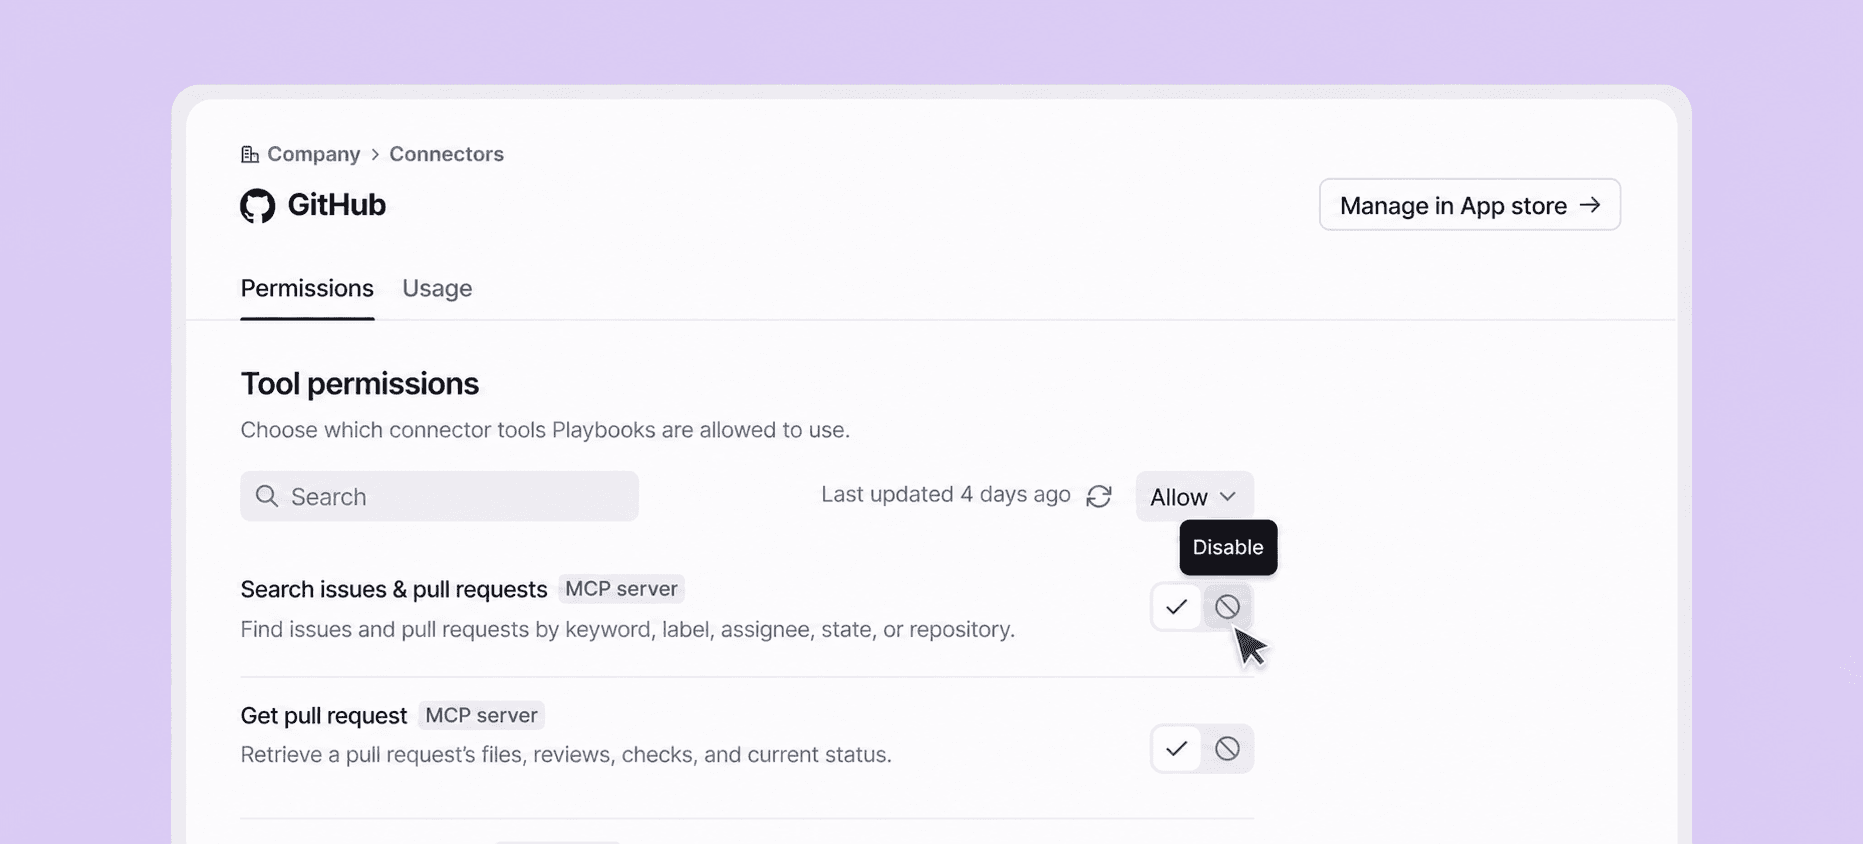Go to Connectors in breadcrumb

pos(446,154)
